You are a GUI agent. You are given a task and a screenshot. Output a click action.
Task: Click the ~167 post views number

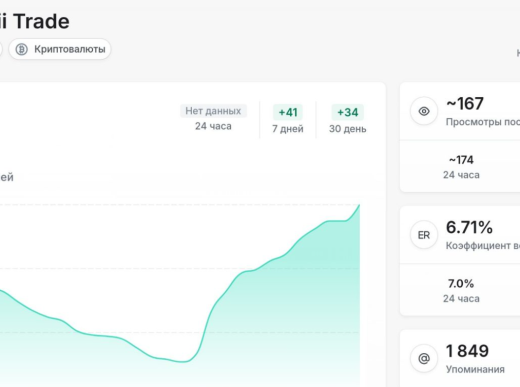point(465,103)
